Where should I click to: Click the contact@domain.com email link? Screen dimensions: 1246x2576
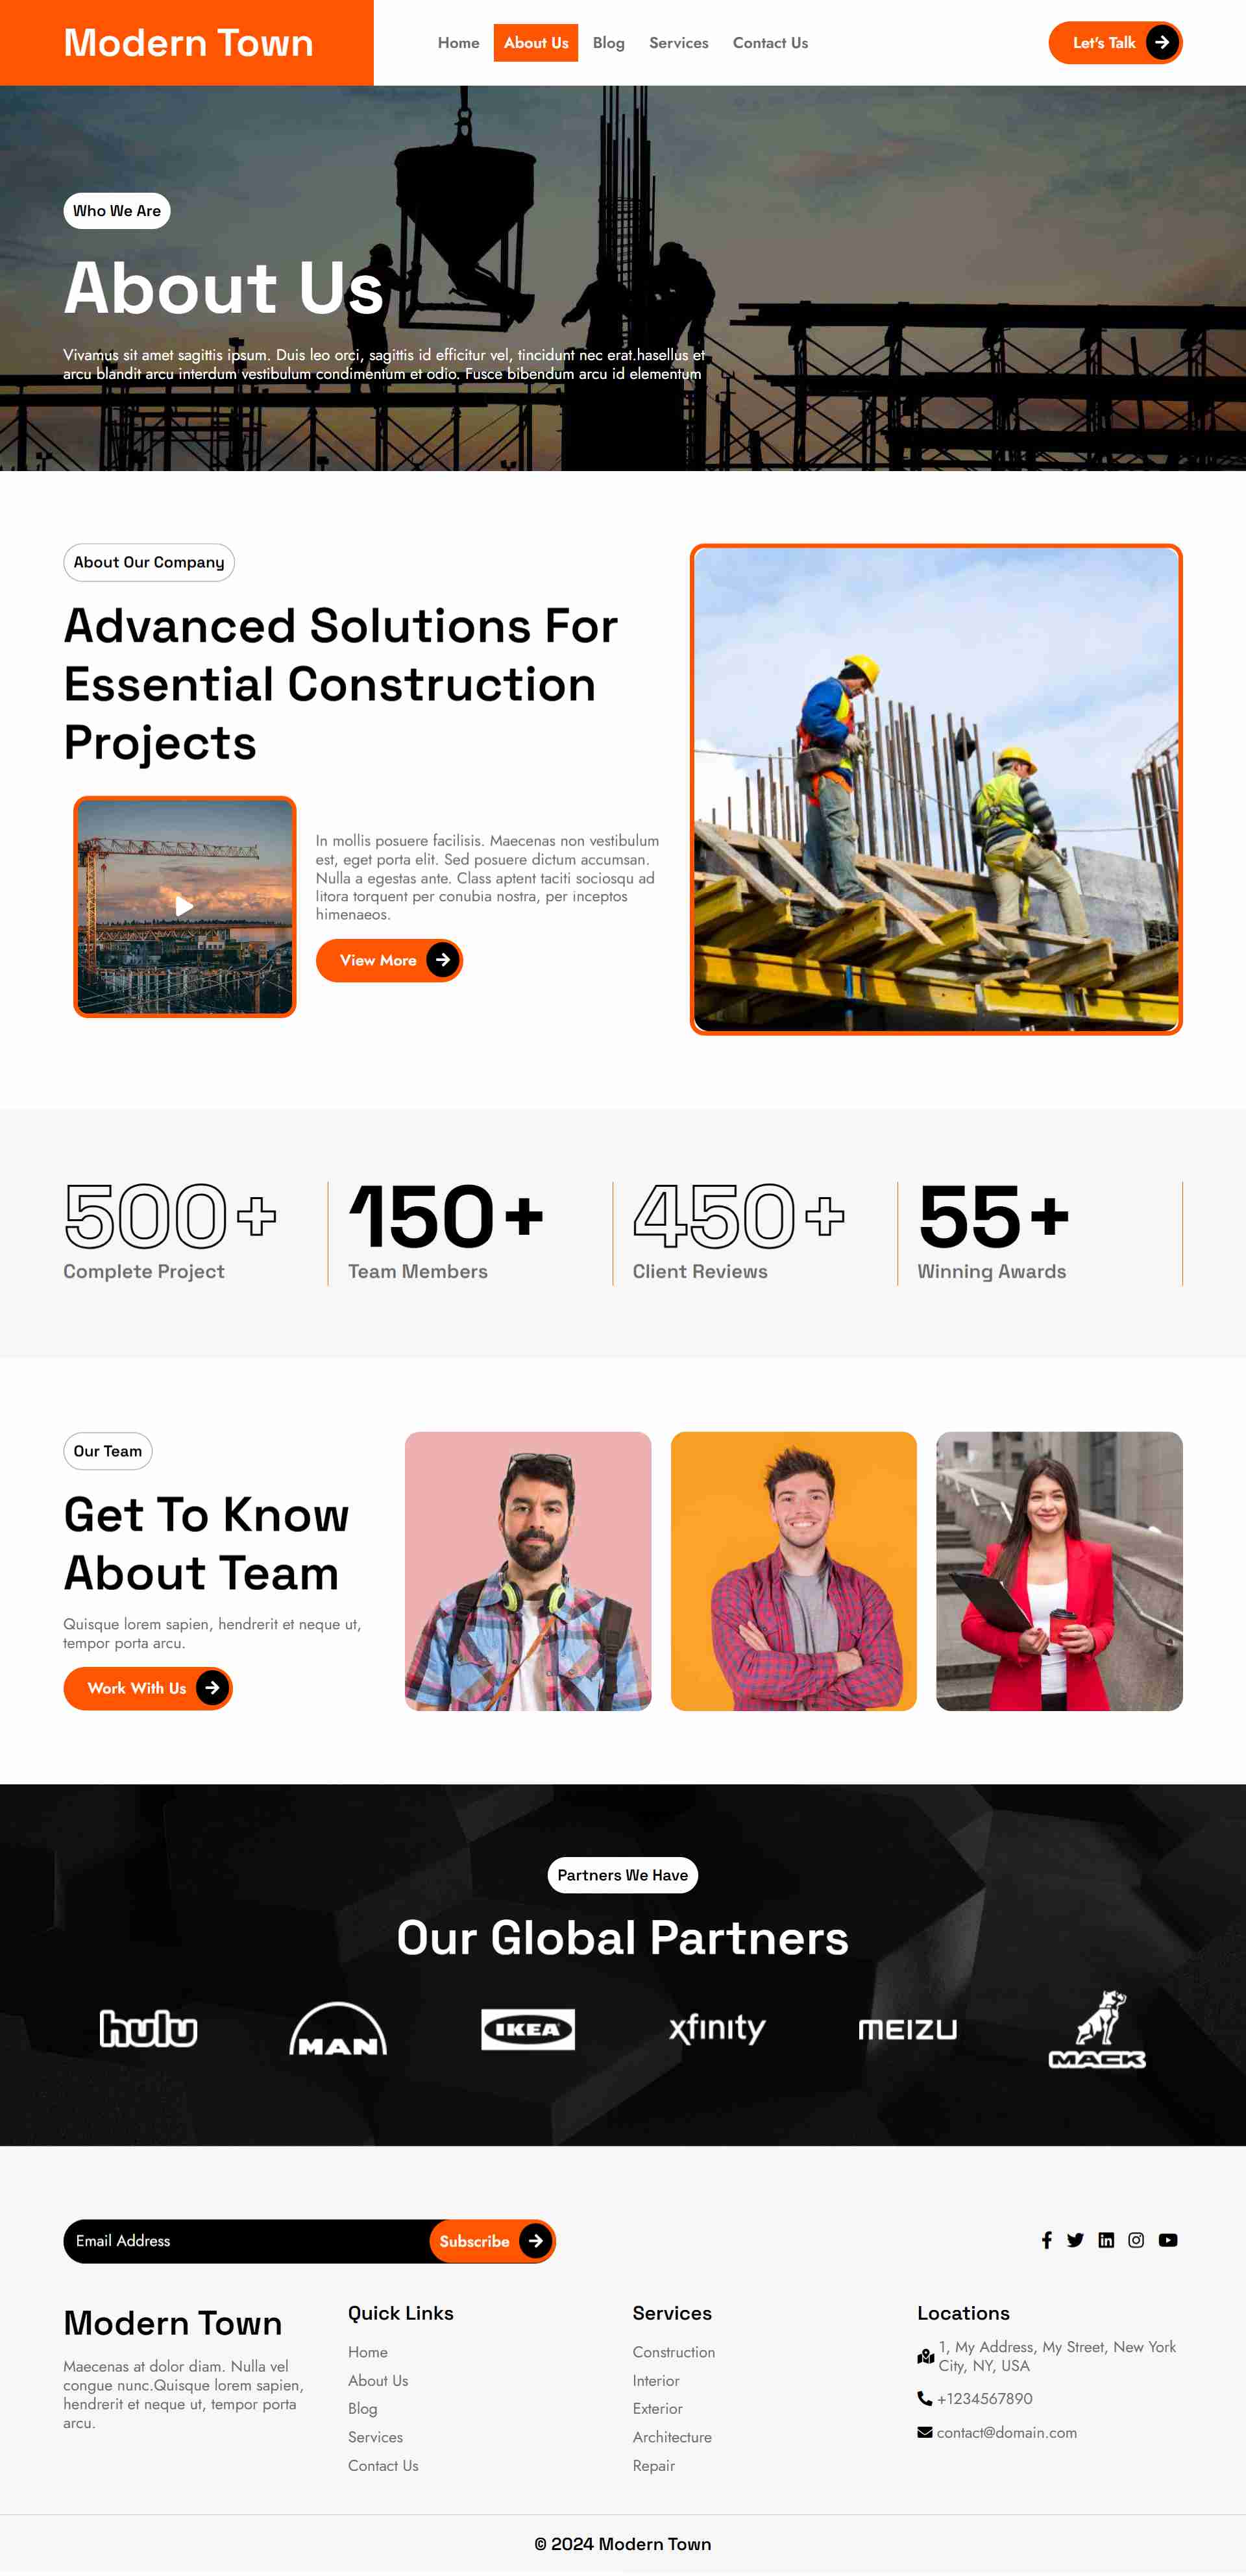(x=1006, y=2432)
